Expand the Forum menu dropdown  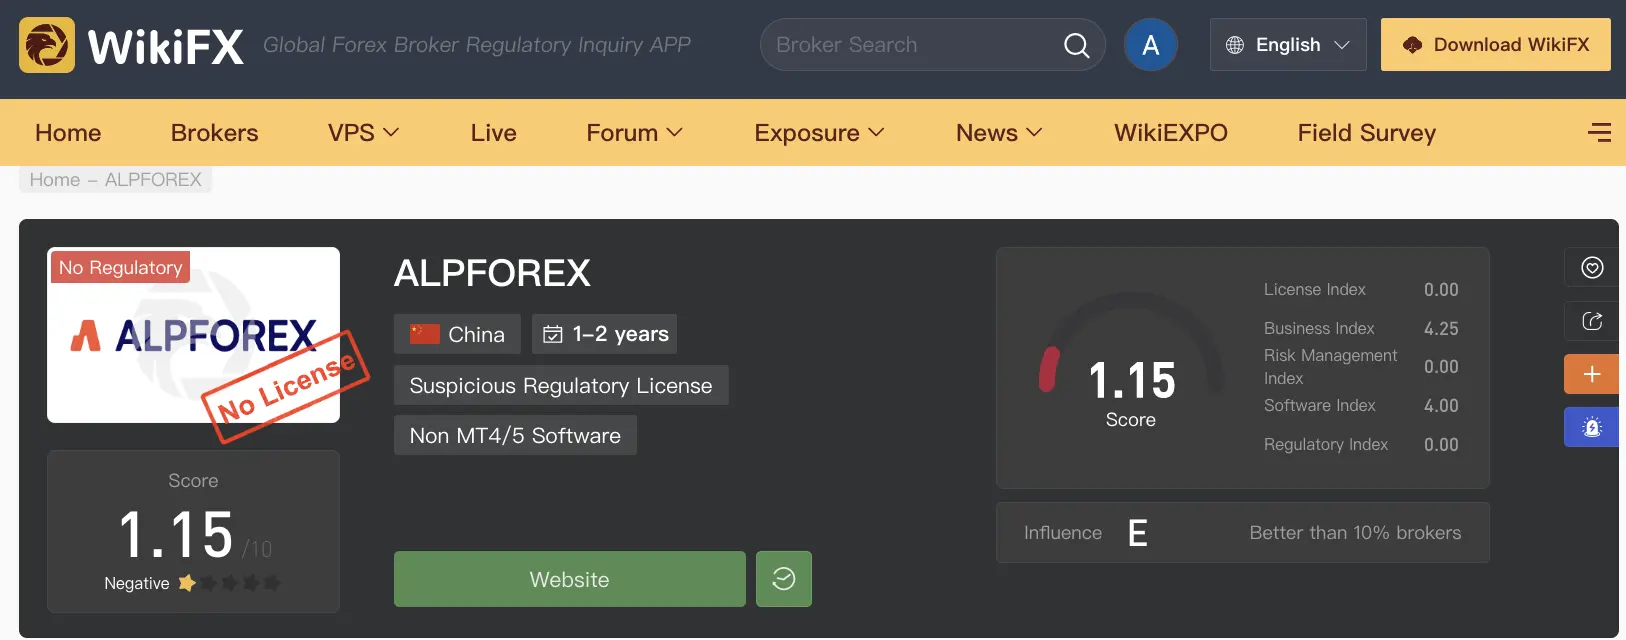coord(634,132)
